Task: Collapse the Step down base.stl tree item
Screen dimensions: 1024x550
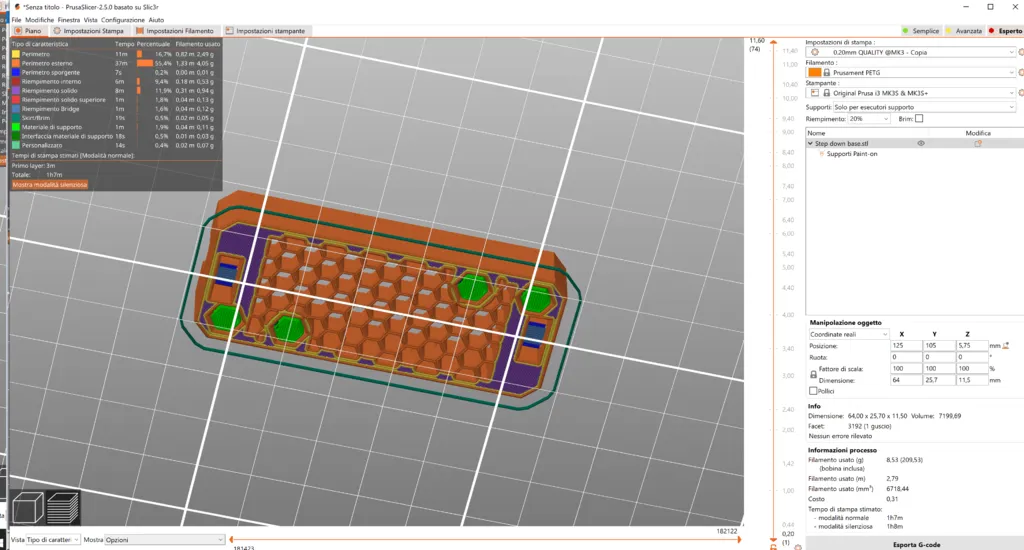Action: pos(810,144)
